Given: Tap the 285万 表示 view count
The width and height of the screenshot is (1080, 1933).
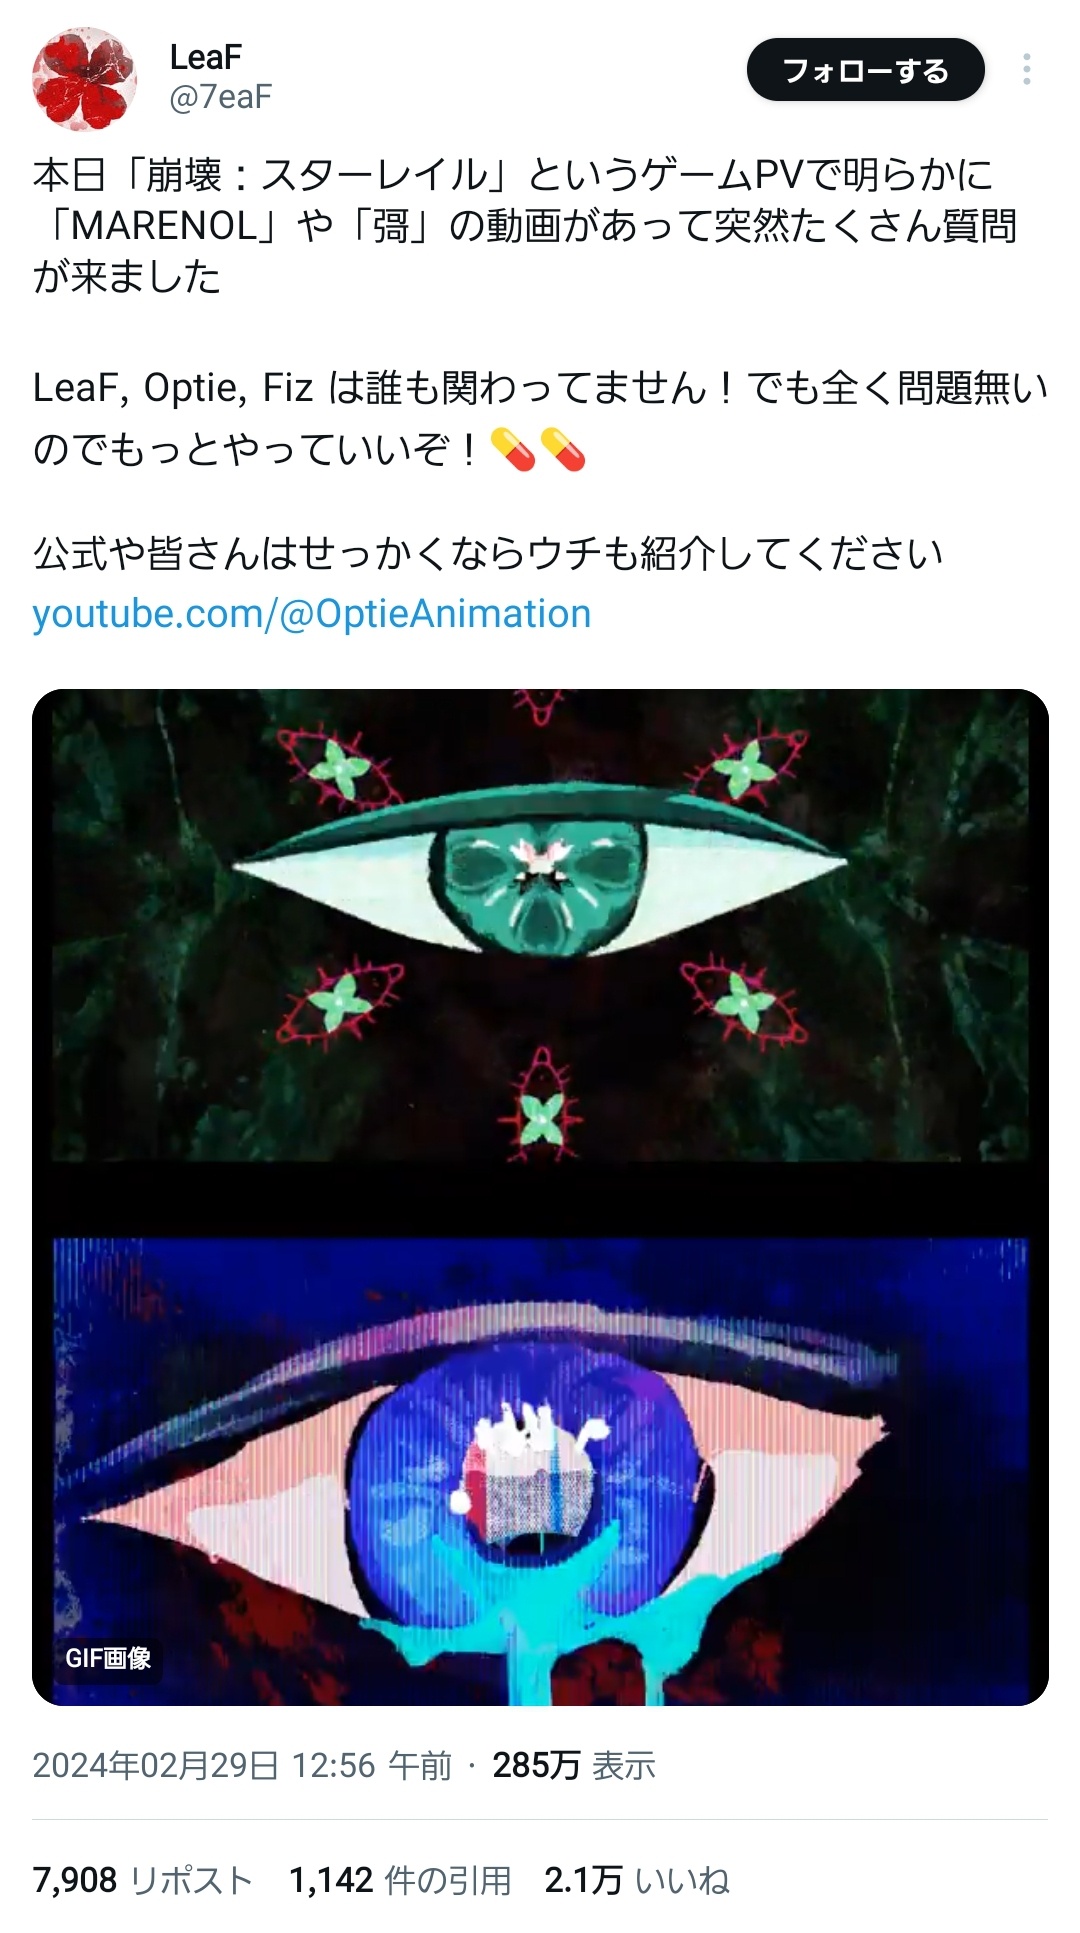Looking at the screenshot, I should [x=574, y=1765].
